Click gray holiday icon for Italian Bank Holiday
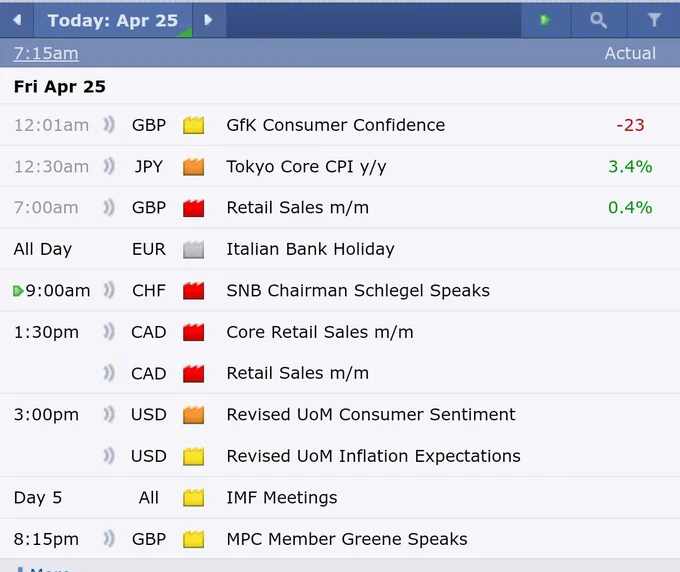Viewport: 680px width, 572px height. click(x=193, y=249)
